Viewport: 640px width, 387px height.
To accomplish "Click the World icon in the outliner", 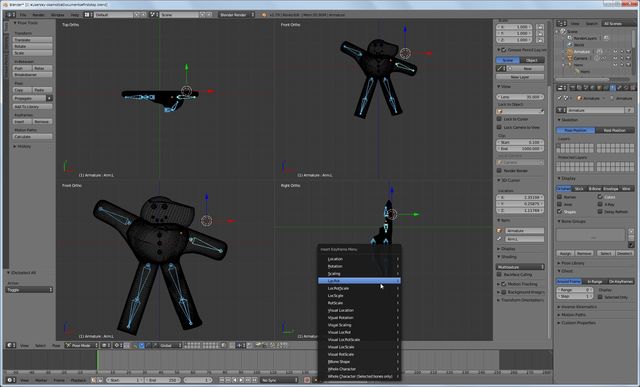I will 570,45.
